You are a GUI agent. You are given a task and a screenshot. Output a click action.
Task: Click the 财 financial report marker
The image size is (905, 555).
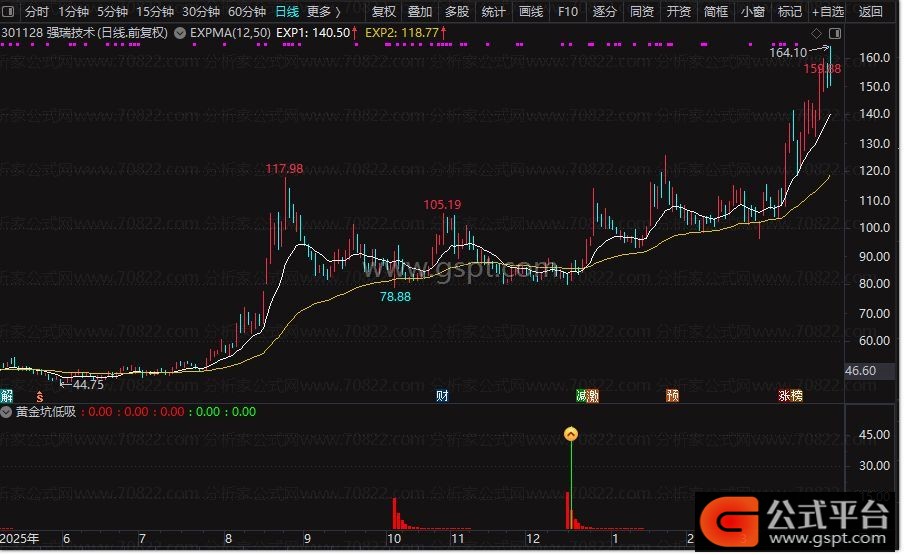(x=442, y=396)
